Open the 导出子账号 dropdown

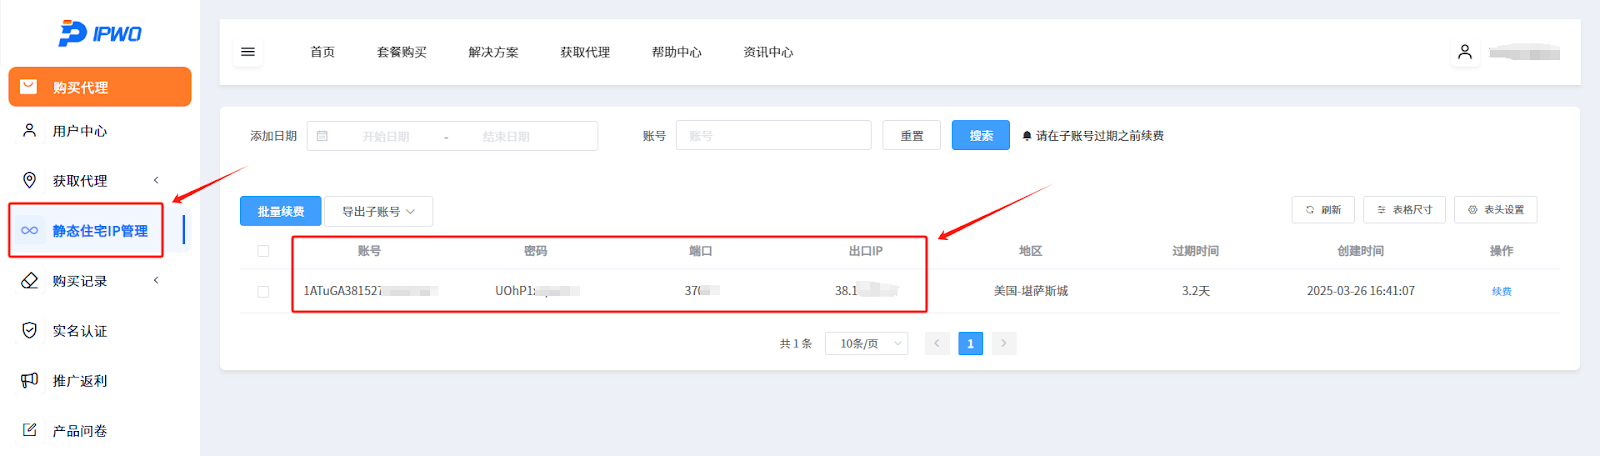(x=378, y=211)
